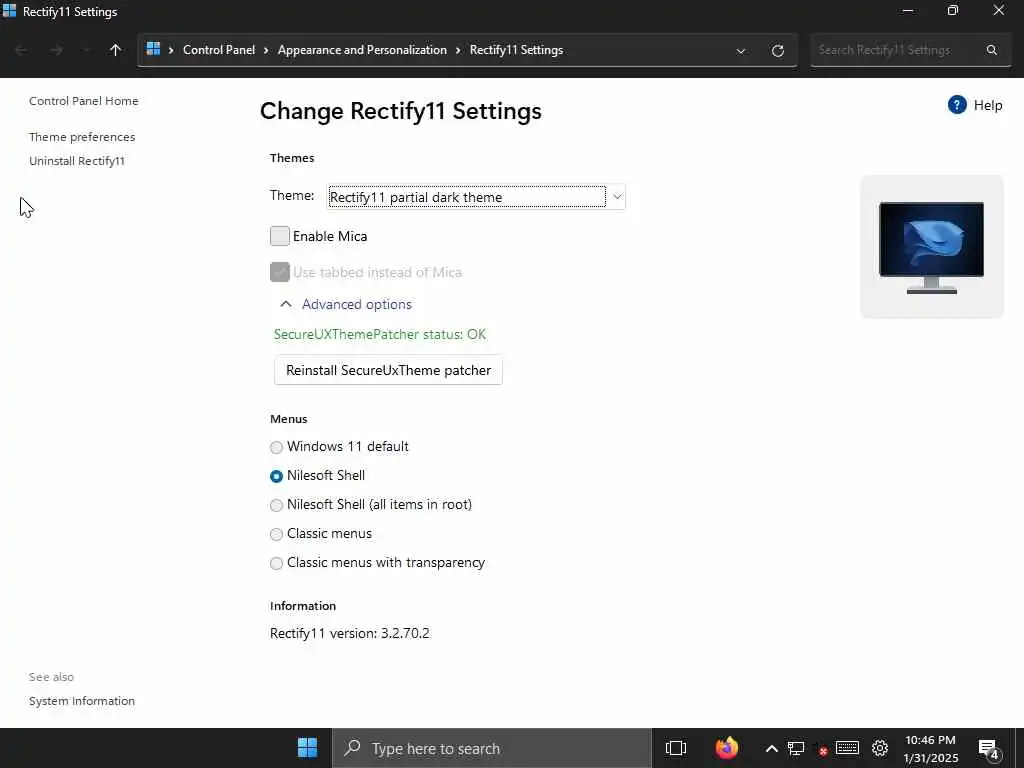
Task: Launch Firefox from taskbar
Action: pos(726,748)
